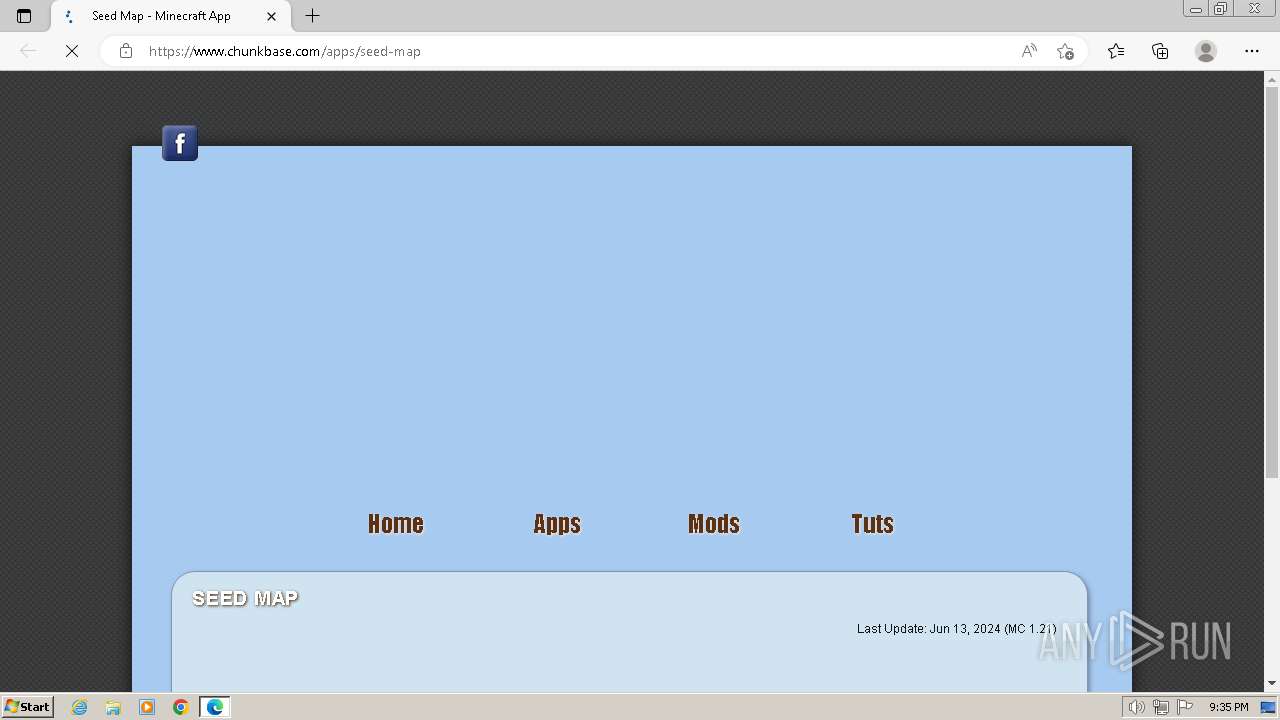Add this page to favorites
The width and height of the screenshot is (1280, 720).
pos(1065,51)
